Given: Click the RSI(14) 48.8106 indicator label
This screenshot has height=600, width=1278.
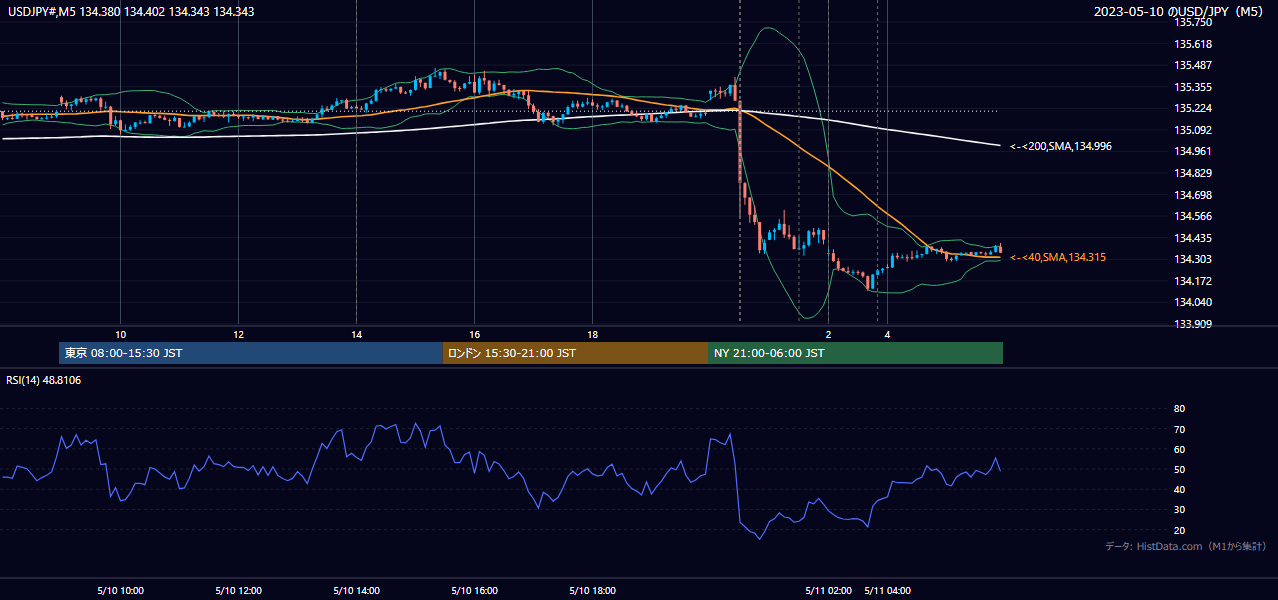Looking at the screenshot, I should coord(43,380).
